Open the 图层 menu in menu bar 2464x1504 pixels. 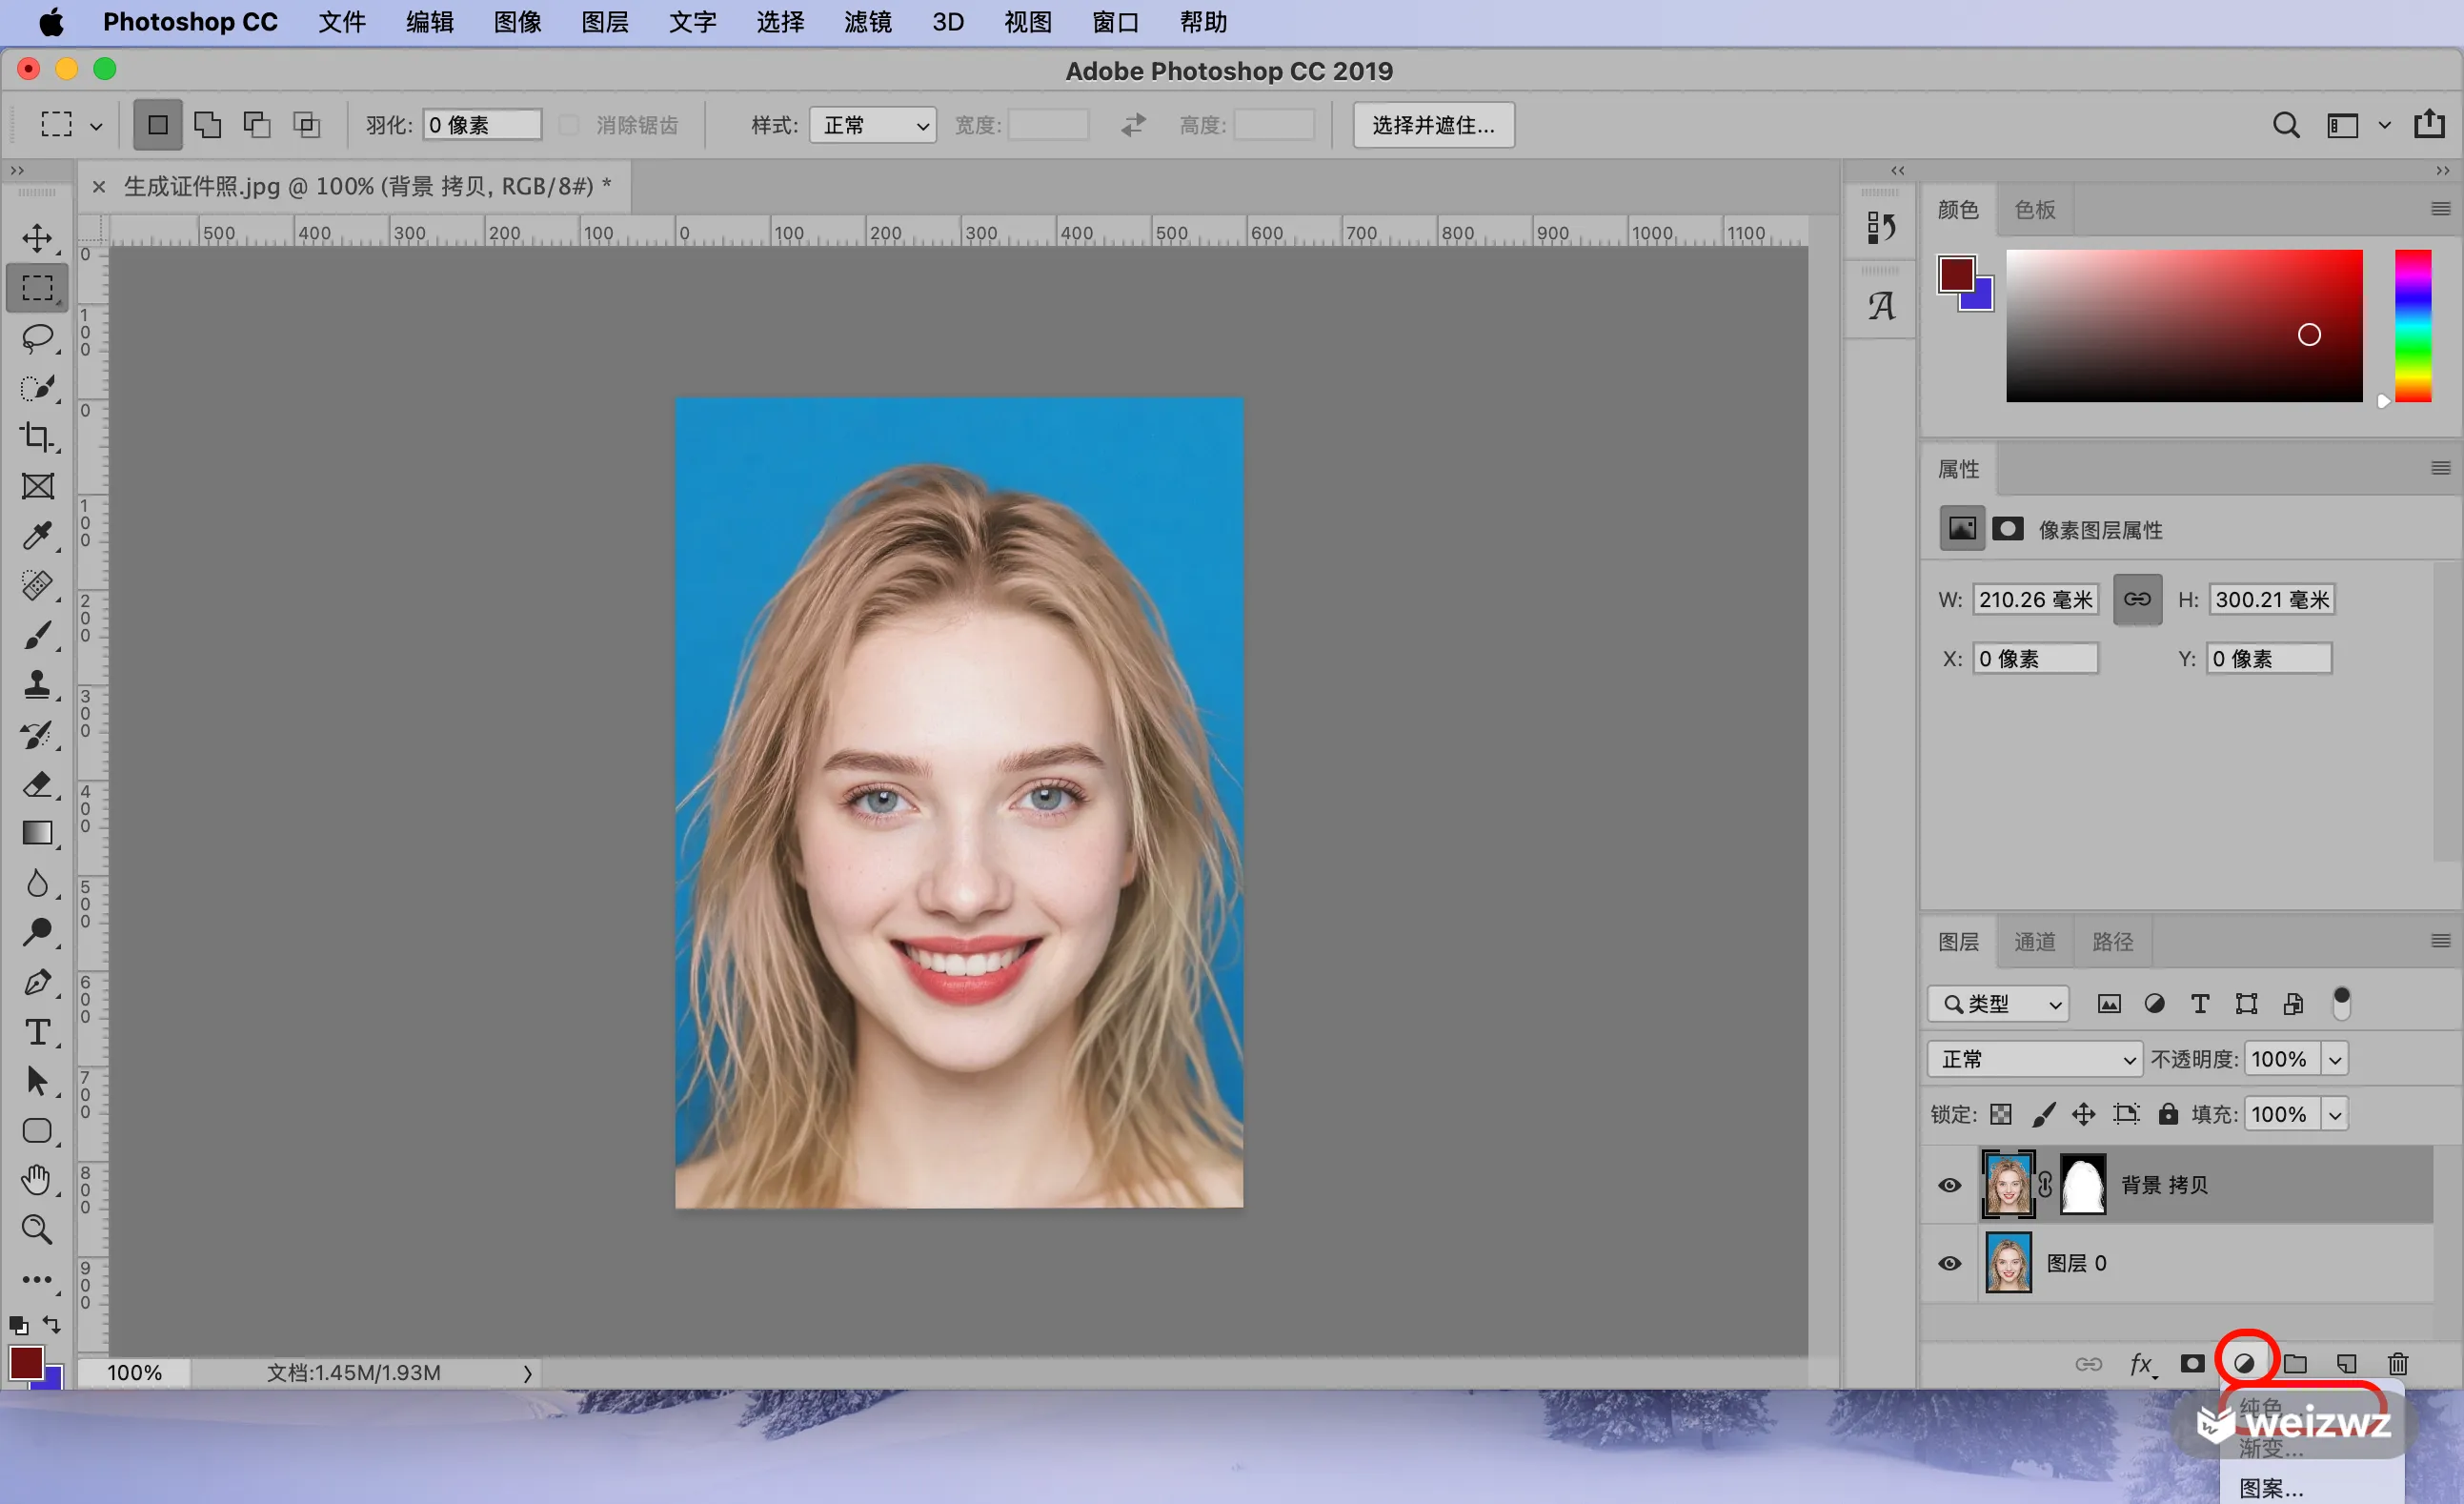pos(605,22)
